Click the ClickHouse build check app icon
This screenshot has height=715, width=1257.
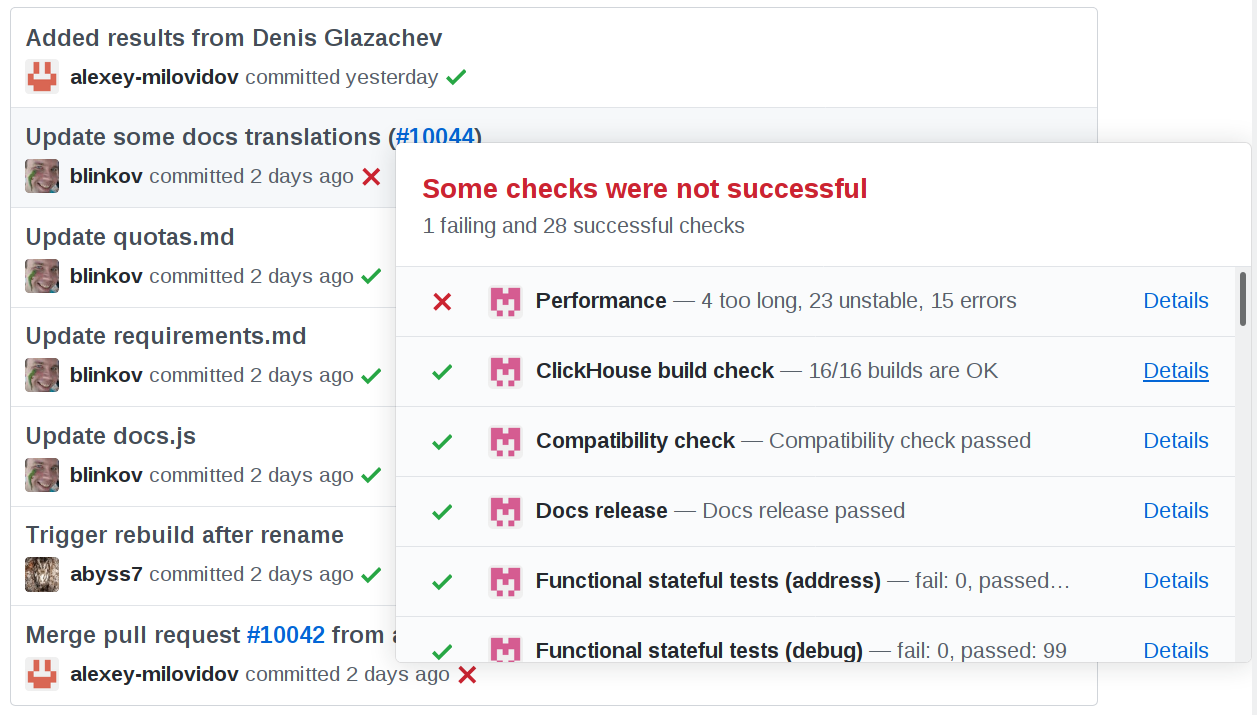[x=505, y=371]
